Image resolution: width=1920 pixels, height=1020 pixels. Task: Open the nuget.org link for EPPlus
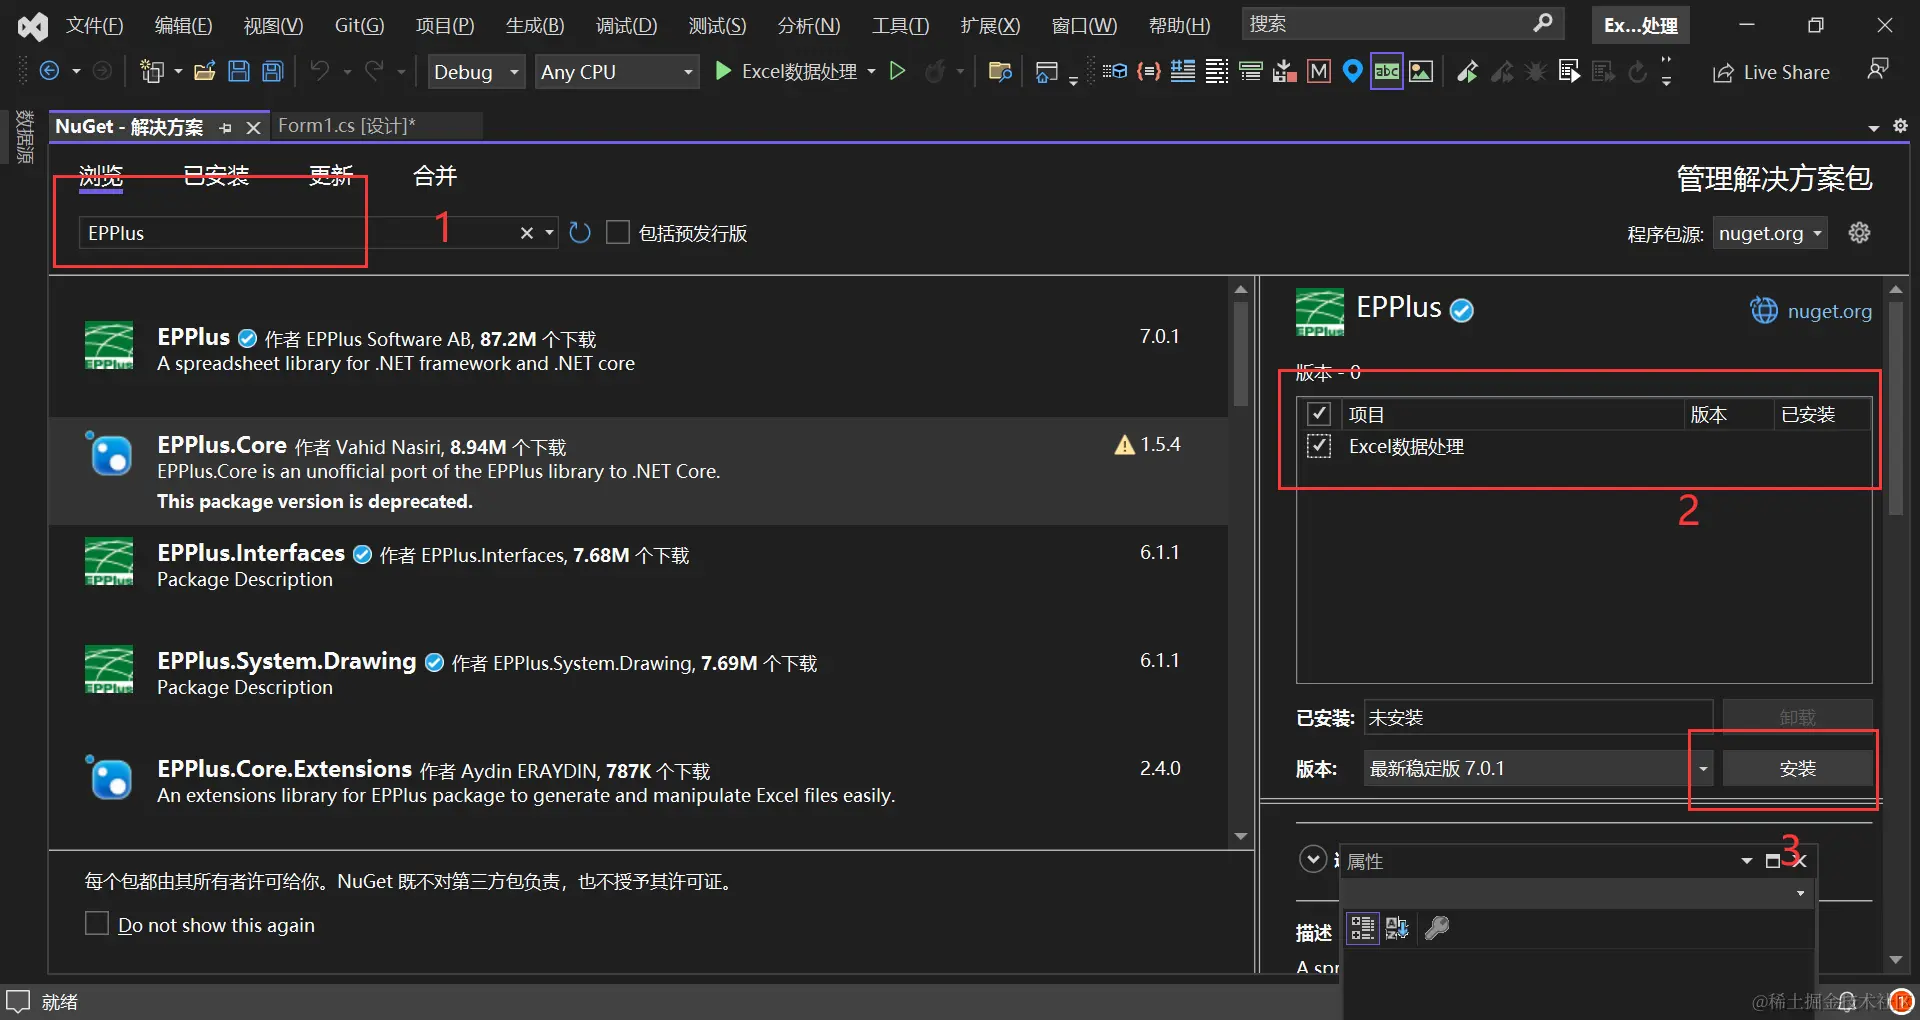1829,311
